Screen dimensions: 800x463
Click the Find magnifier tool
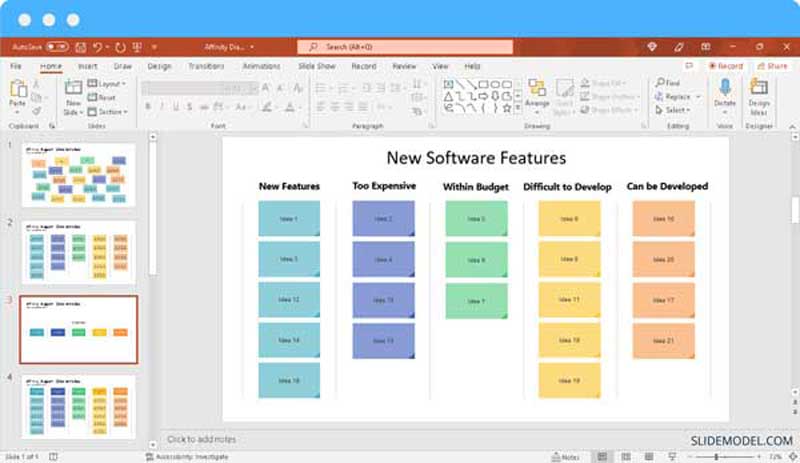[667, 83]
